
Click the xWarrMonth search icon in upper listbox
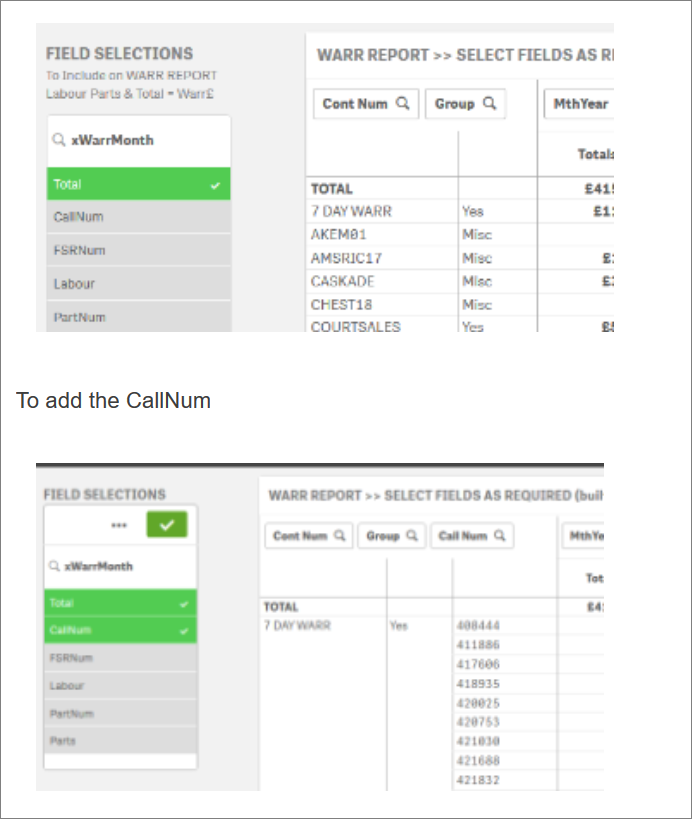[x=59, y=141]
